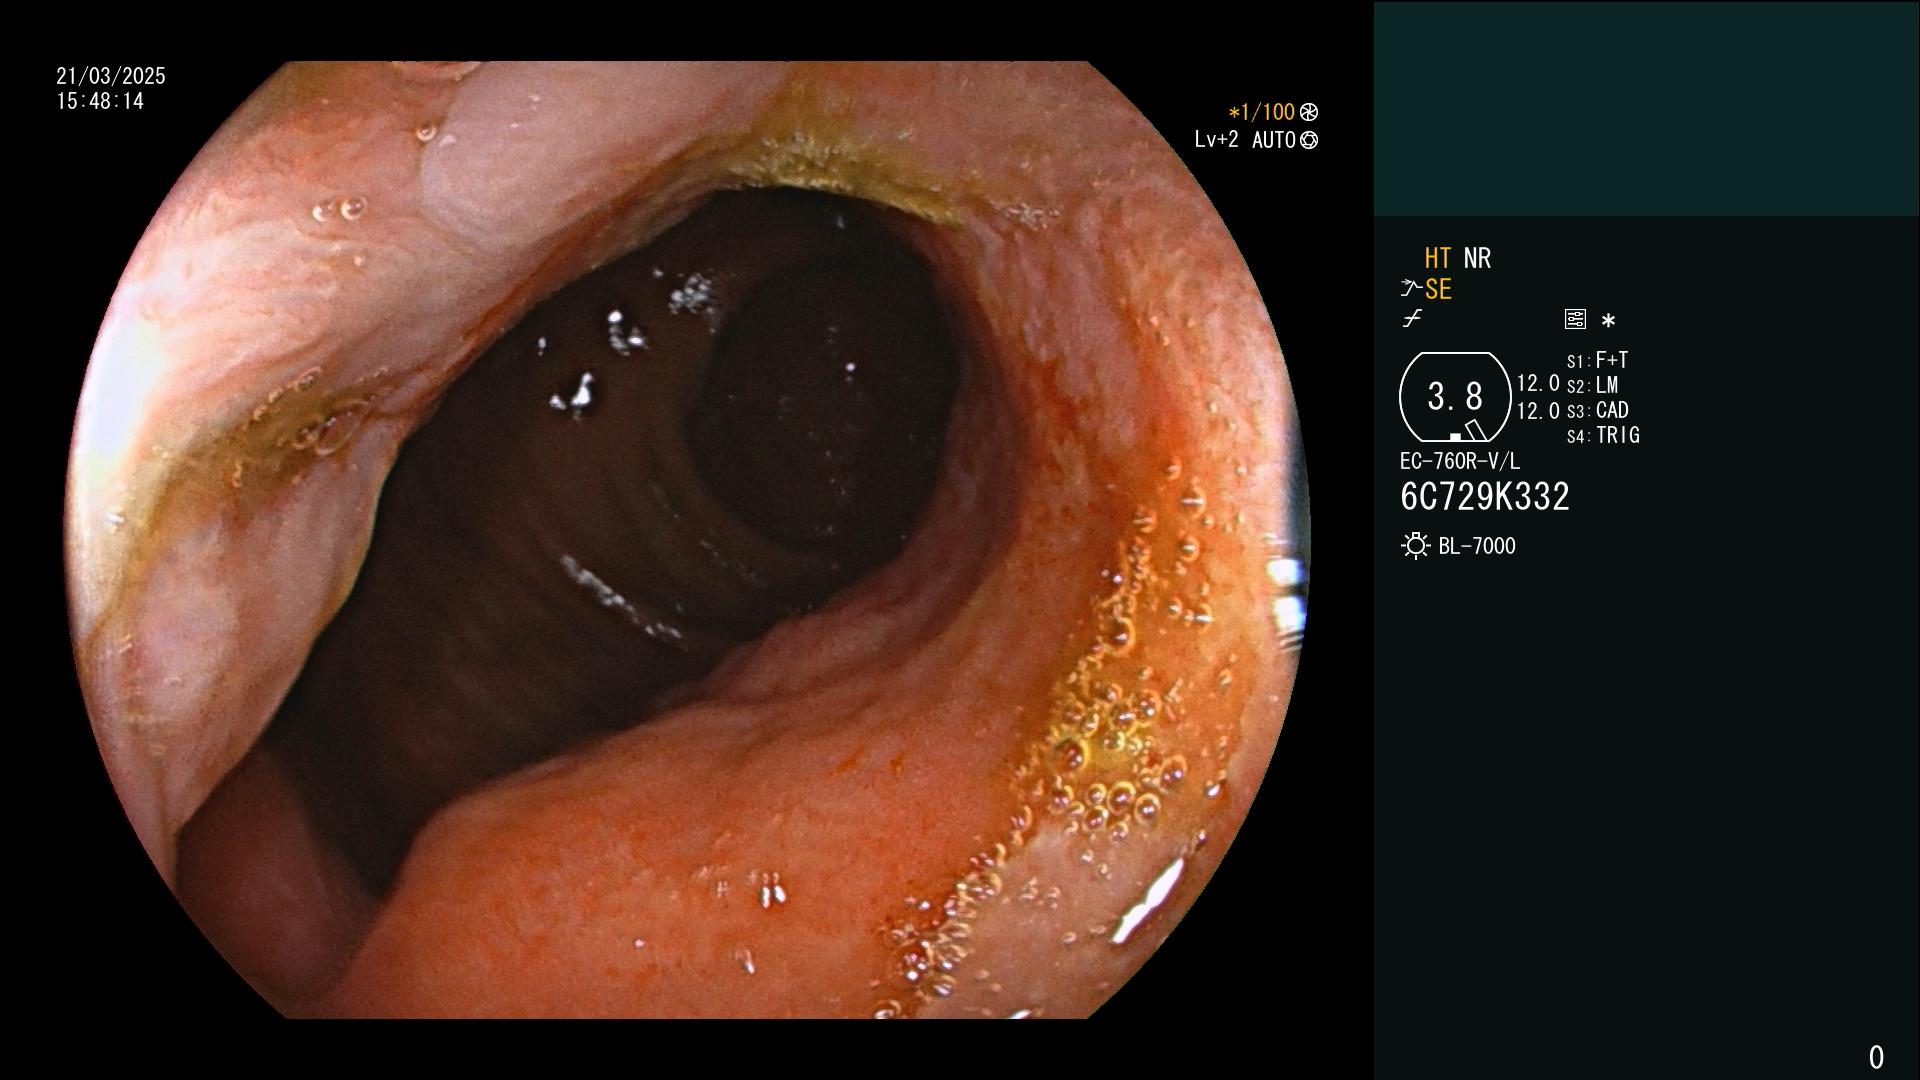Click the settings sliders icon
The height and width of the screenshot is (1080, 1920).
(x=1575, y=319)
